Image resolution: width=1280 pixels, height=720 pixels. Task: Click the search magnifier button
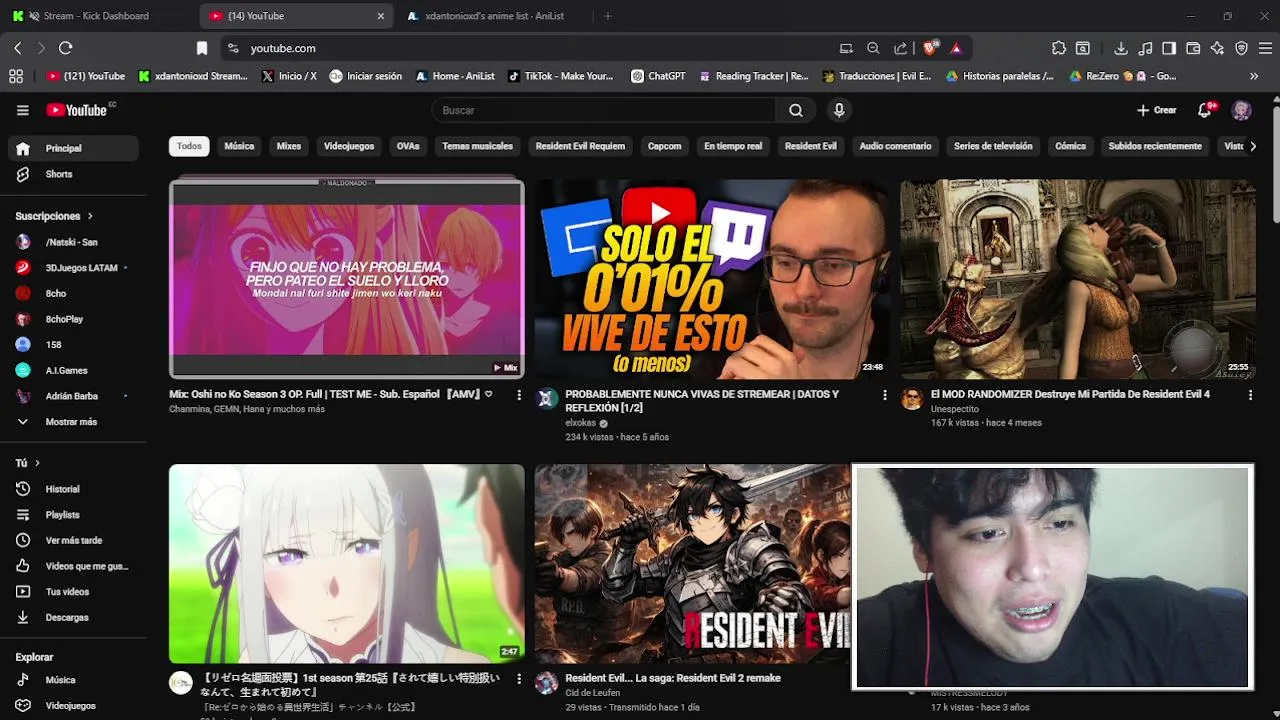(x=796, y=110)
